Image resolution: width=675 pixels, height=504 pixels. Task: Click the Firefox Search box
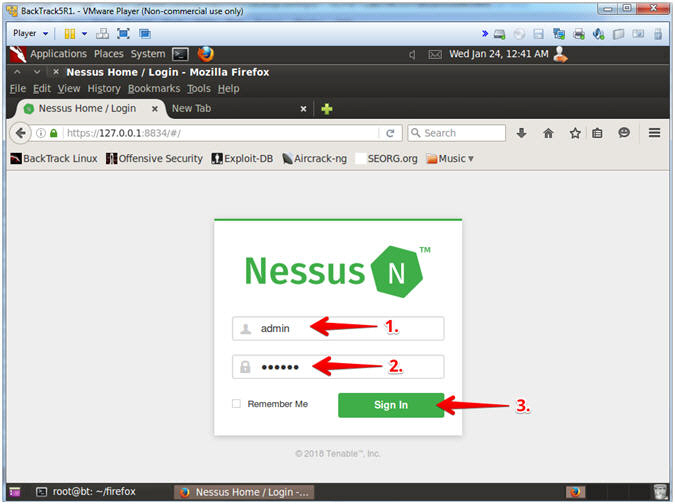457,133
